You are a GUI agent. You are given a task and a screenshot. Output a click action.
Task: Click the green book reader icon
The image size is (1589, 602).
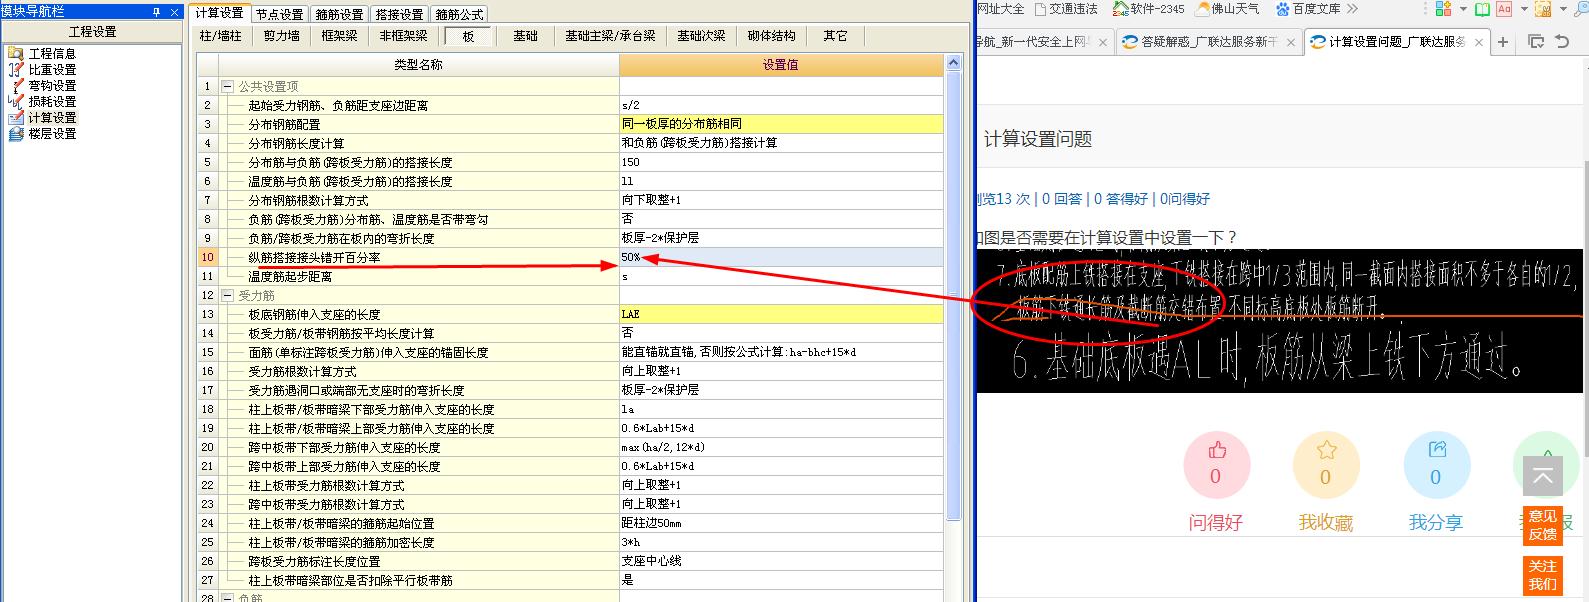pyautogui.click(x=1482, y=9)
